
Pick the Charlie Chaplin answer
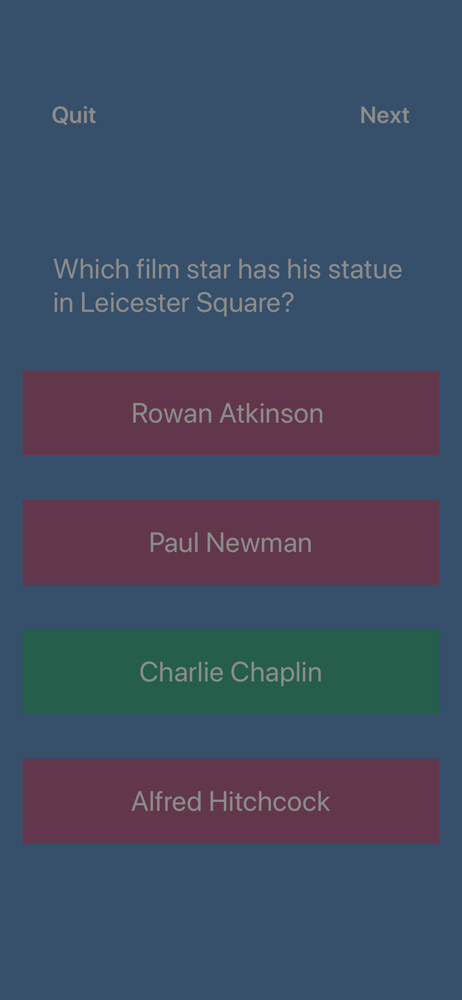[231, 672]
